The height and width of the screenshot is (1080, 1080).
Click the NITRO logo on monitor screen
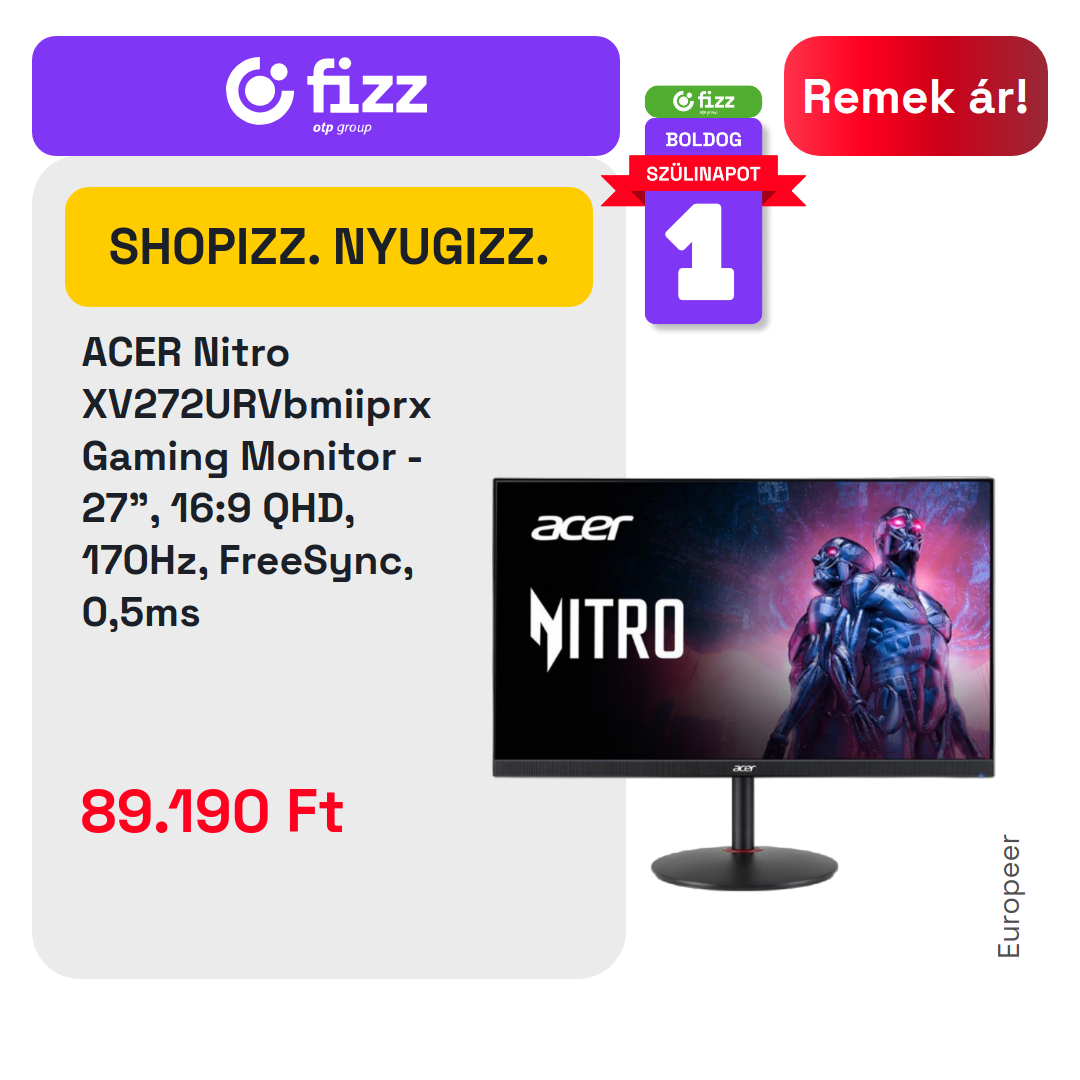click(607, 628)
